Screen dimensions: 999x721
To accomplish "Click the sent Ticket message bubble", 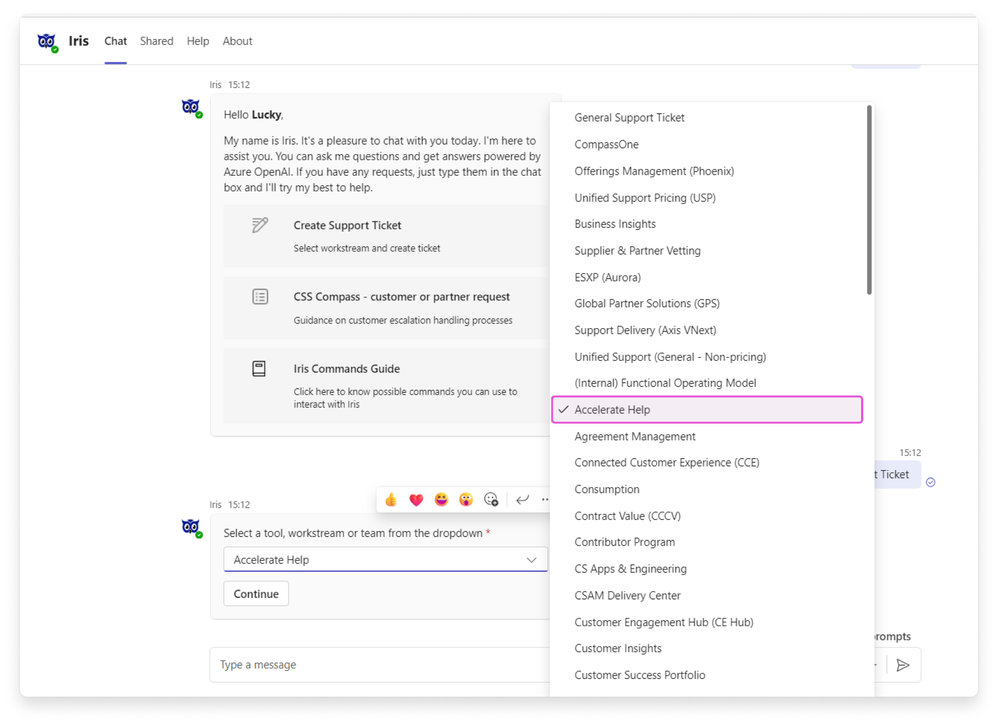I will [x=897, y=475].
